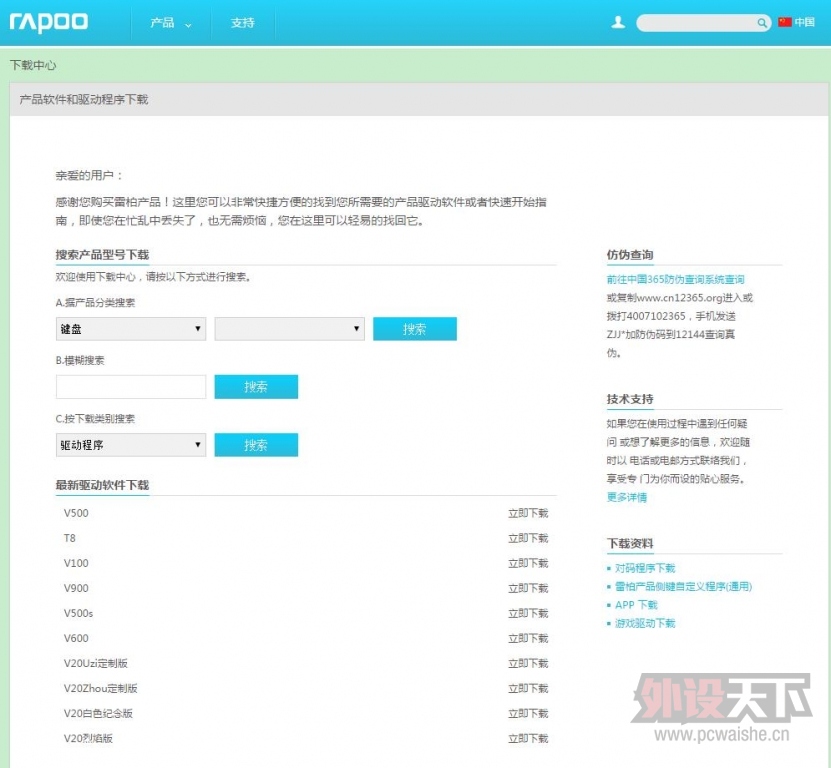The image size is (831, 768).
Task: Click the V500 driver entry
Action: click(76, 513)
